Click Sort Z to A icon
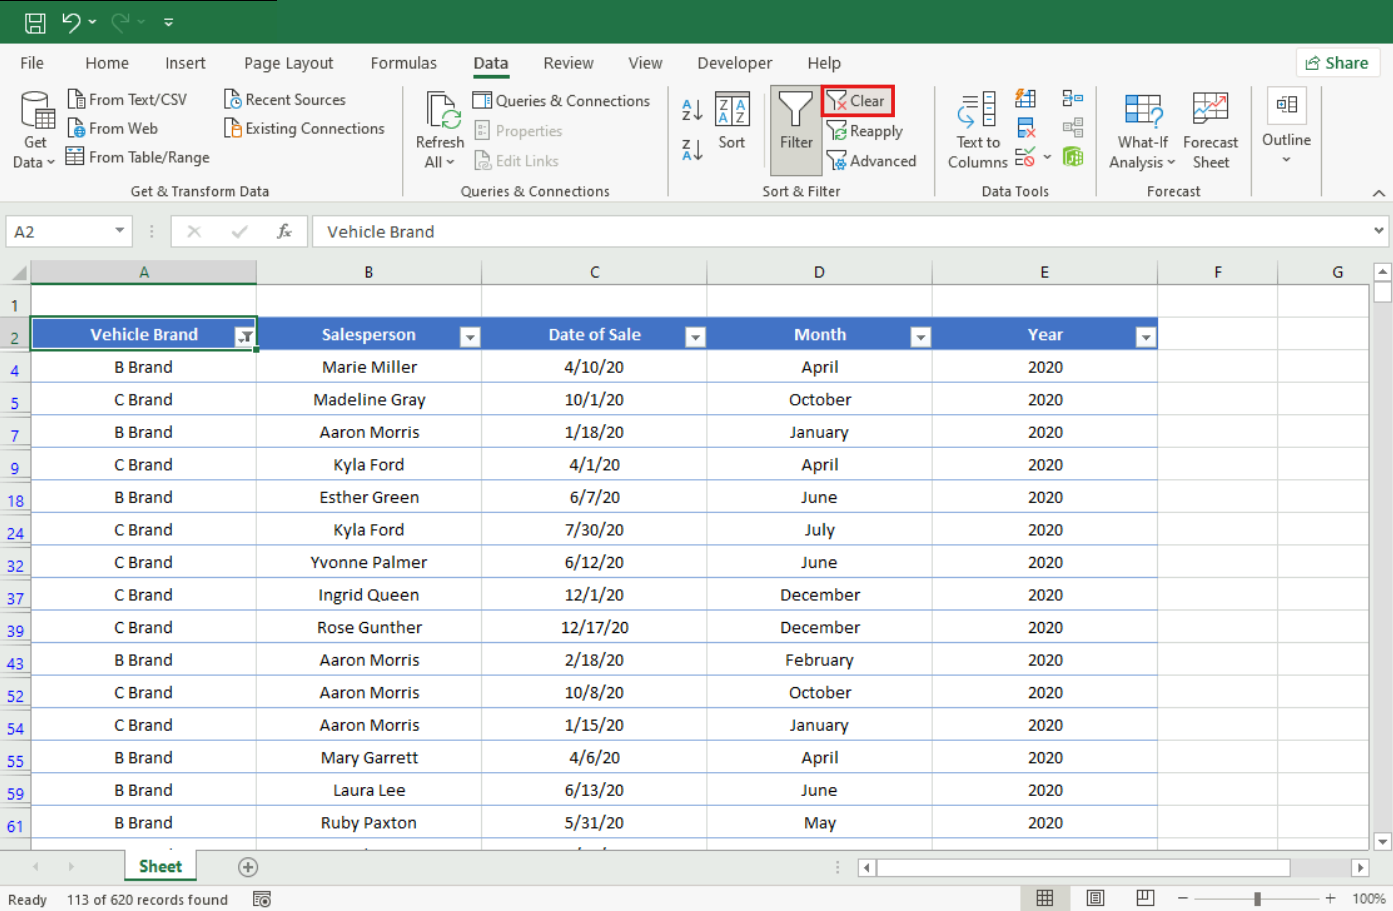 point(692,150)
